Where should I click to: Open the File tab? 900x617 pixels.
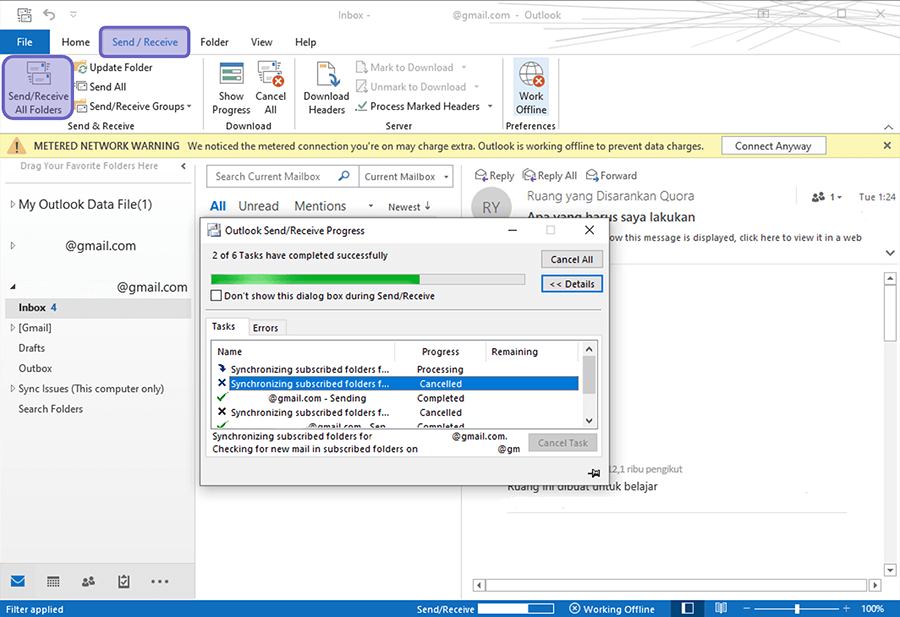(25, 42)
